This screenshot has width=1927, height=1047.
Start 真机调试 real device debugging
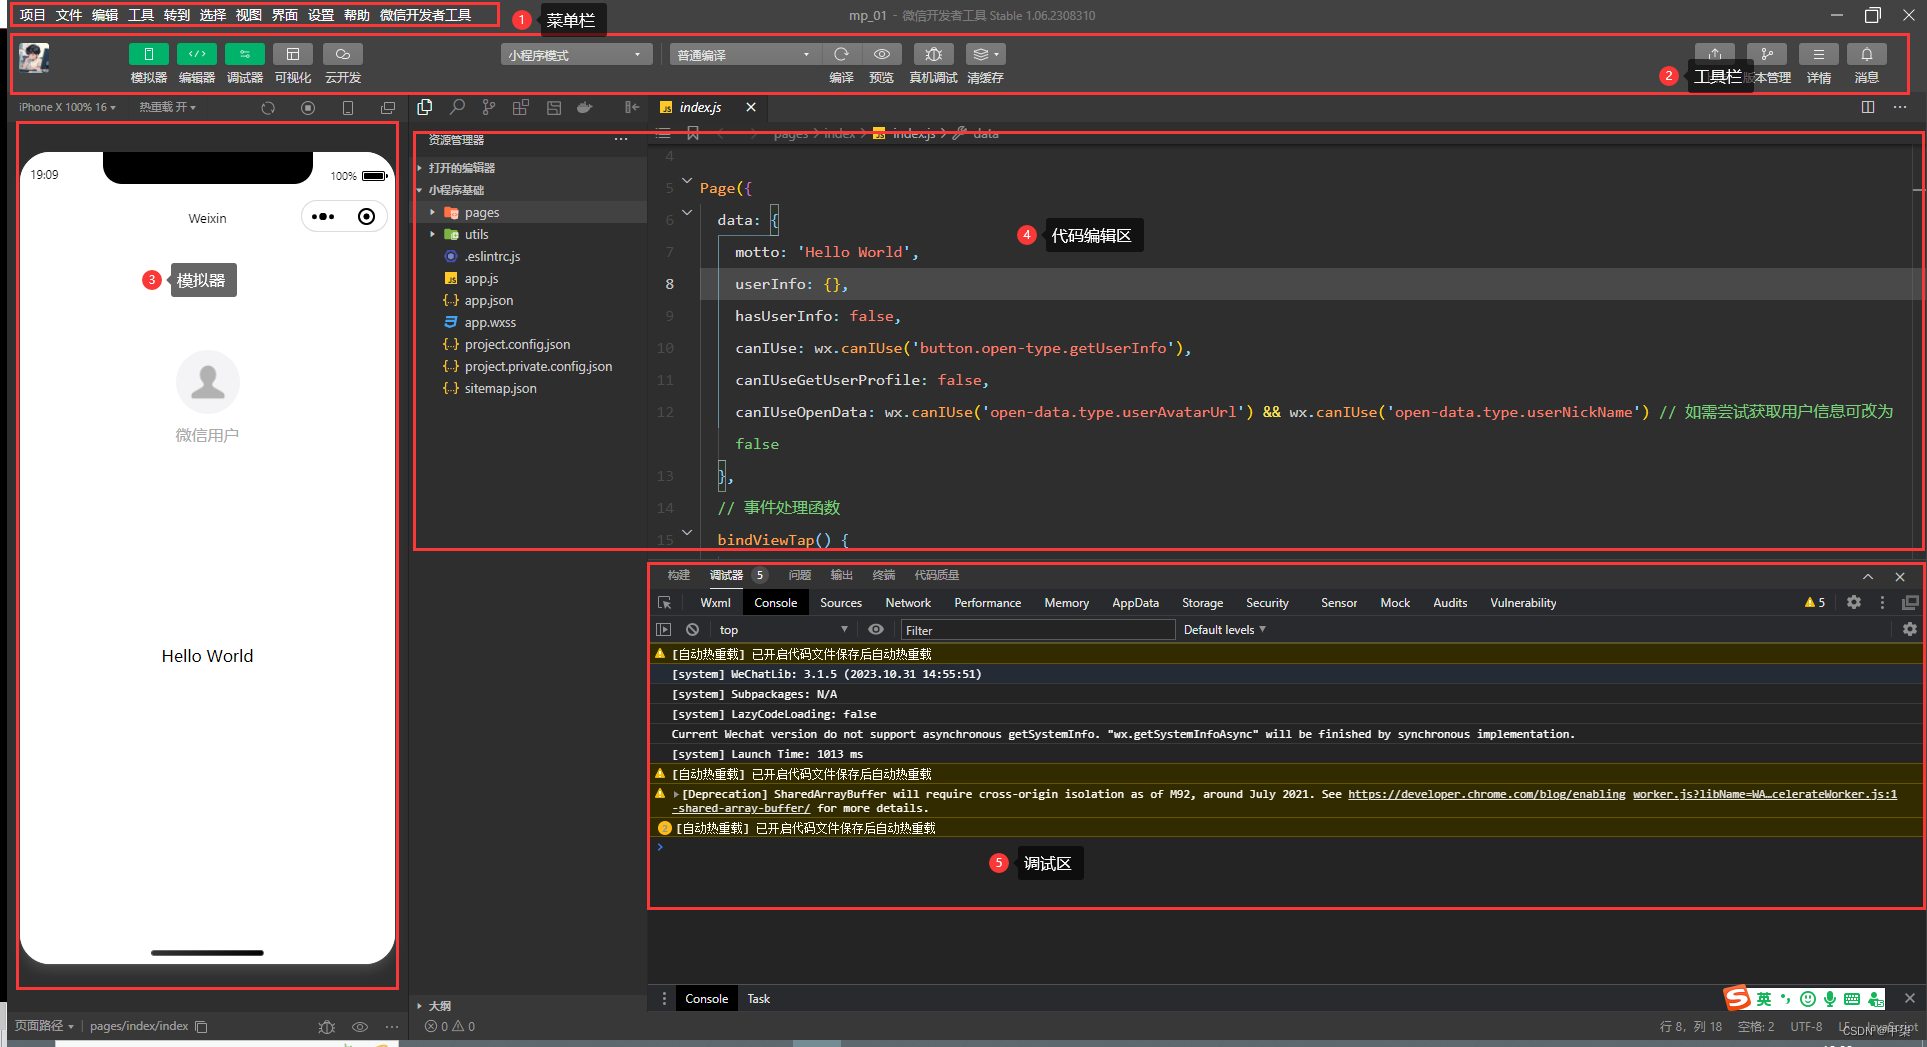(933, 54)
